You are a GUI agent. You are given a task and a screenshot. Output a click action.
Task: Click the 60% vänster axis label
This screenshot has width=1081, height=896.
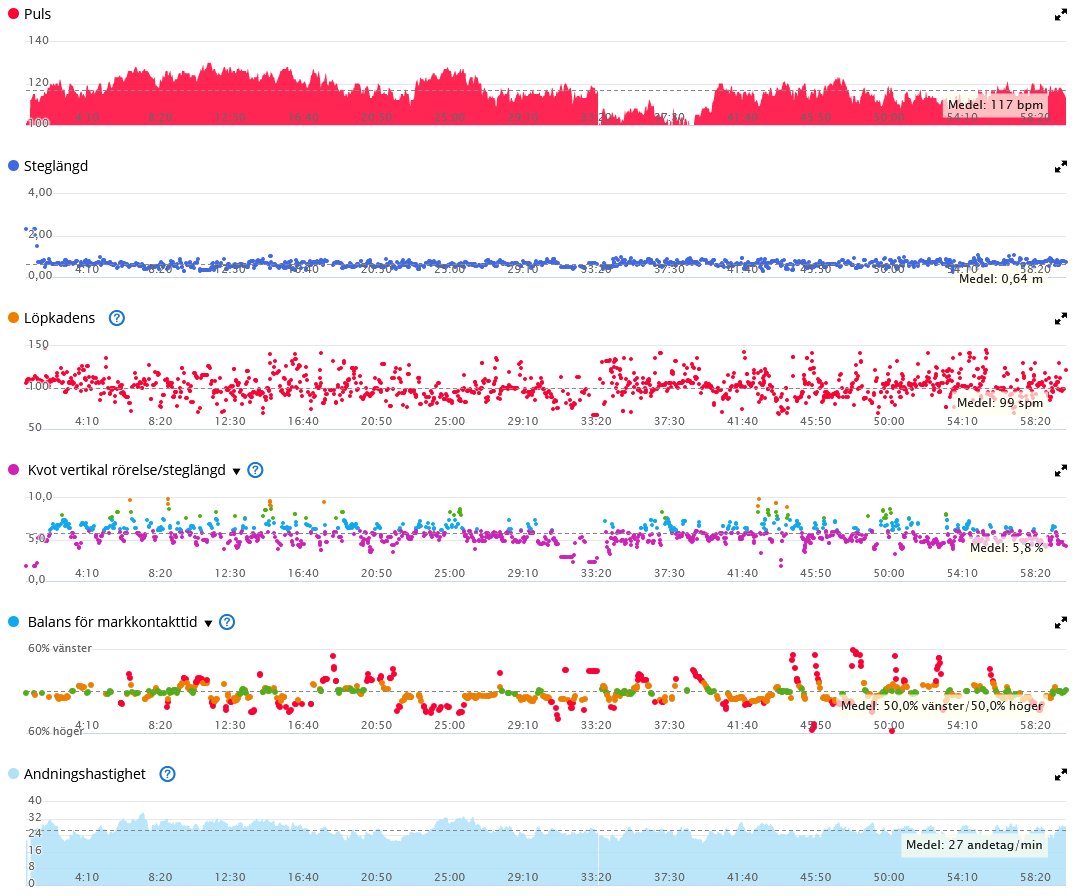pyautogui.click(x=60, y=649)
